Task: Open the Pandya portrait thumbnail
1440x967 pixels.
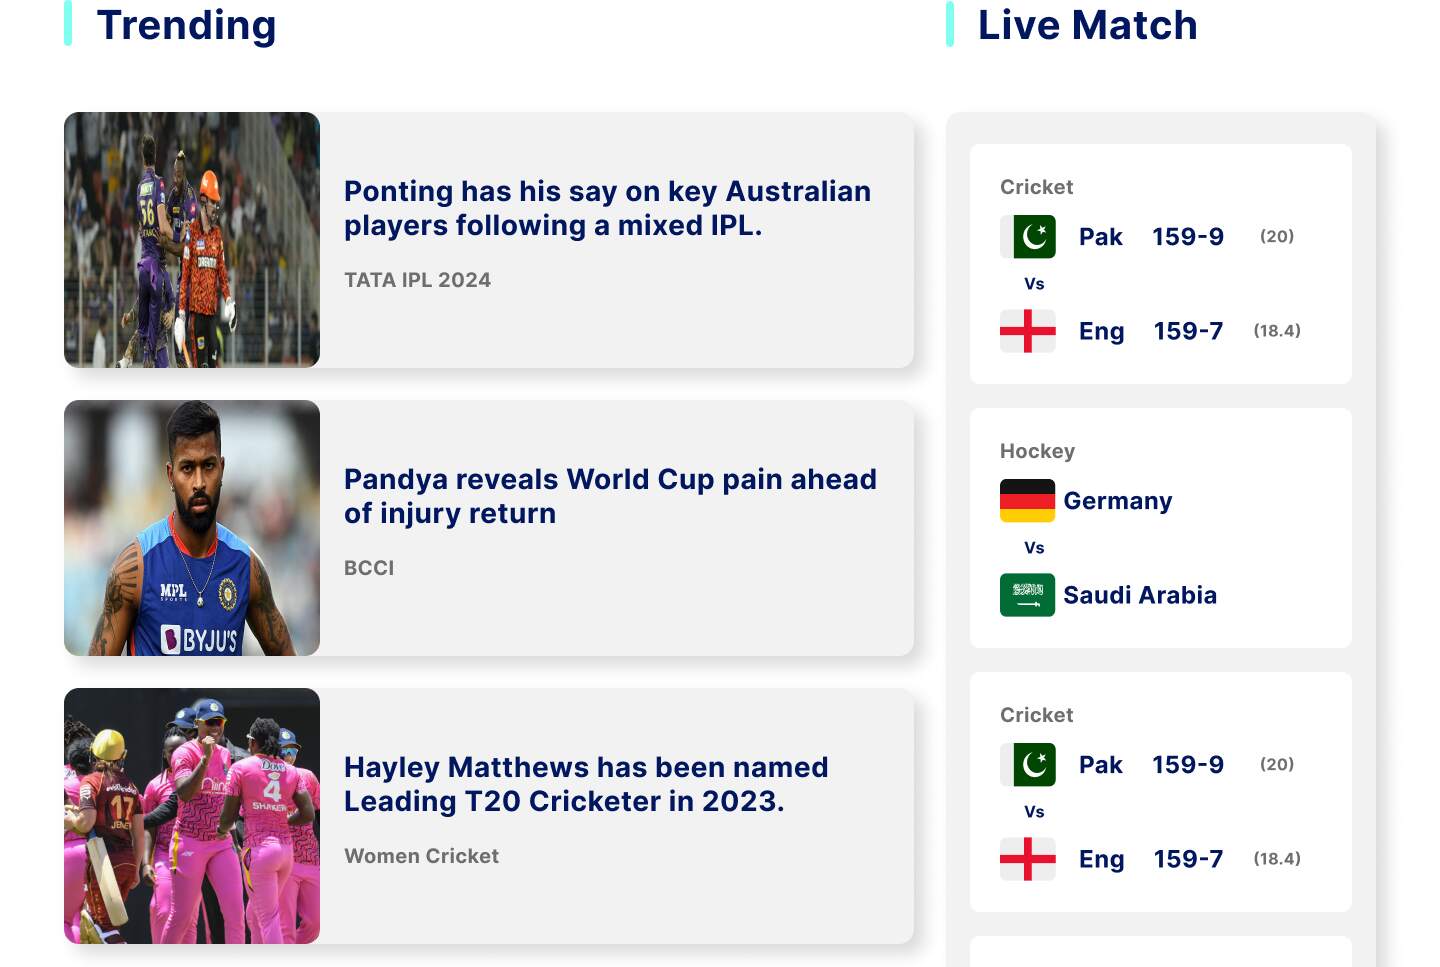Action: [x=192, y=528]
